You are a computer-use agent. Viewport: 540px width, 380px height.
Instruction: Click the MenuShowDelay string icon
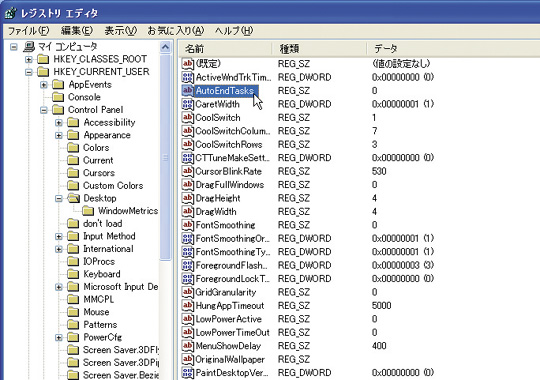[187, 346]
